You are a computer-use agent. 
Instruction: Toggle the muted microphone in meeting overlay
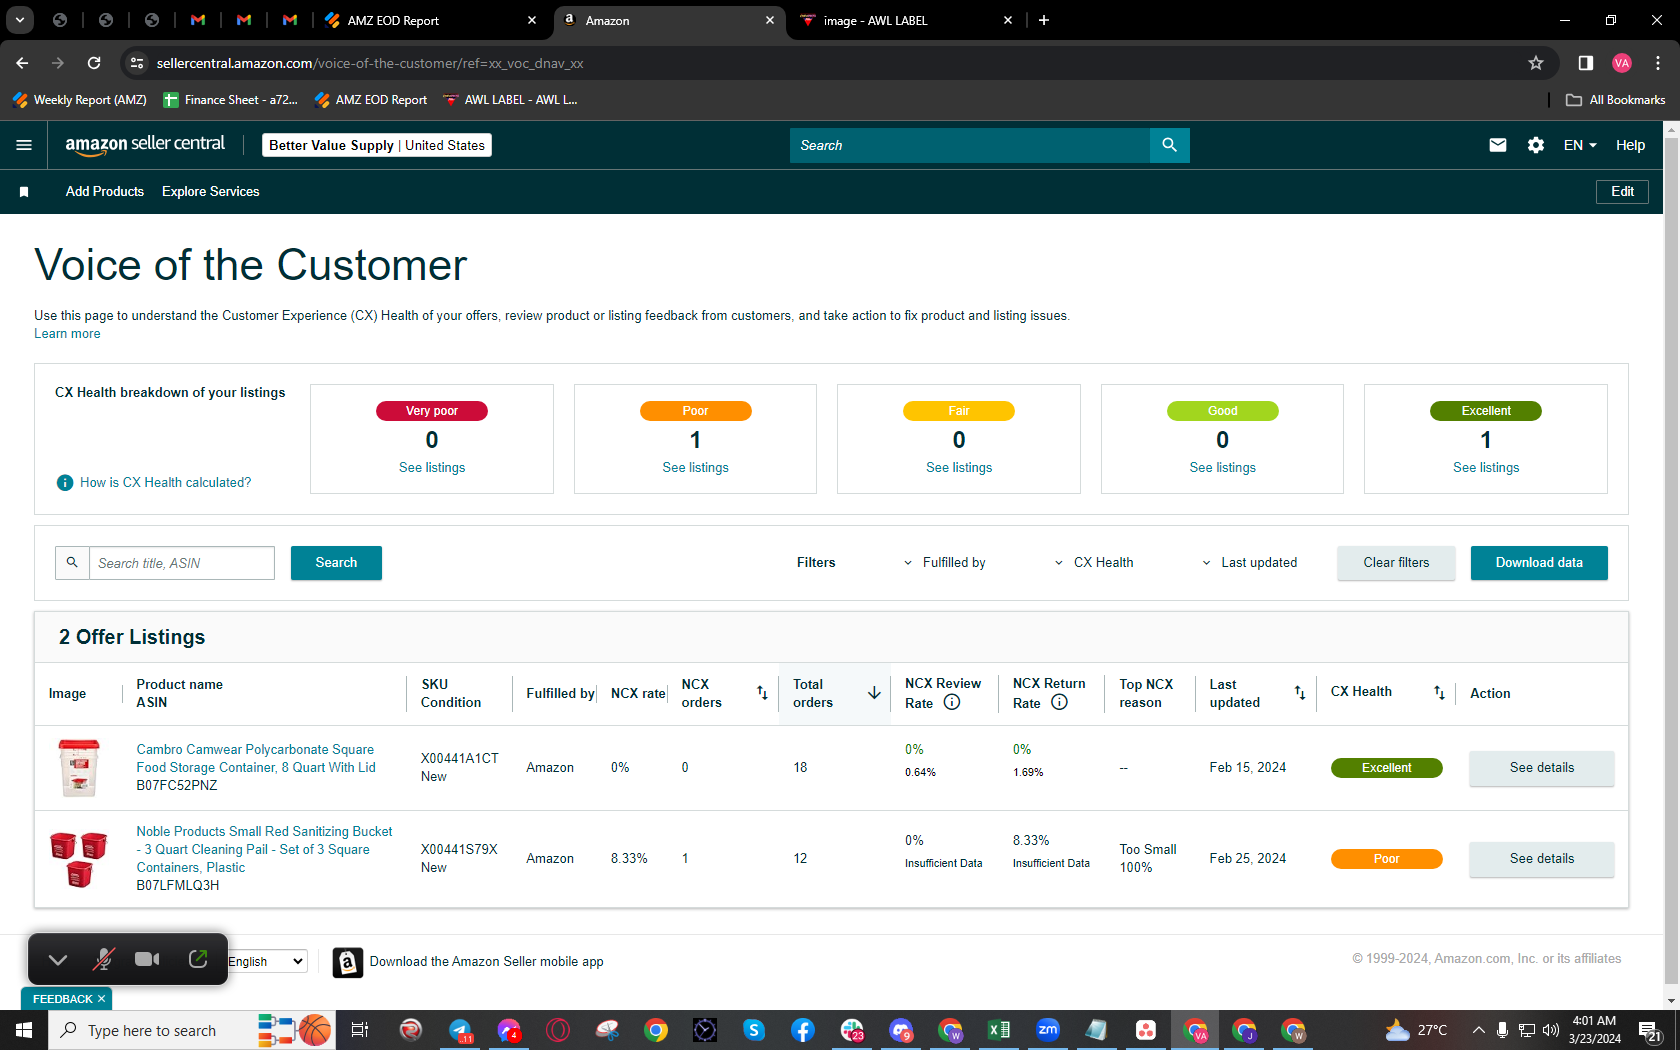[x=103, y=959]
